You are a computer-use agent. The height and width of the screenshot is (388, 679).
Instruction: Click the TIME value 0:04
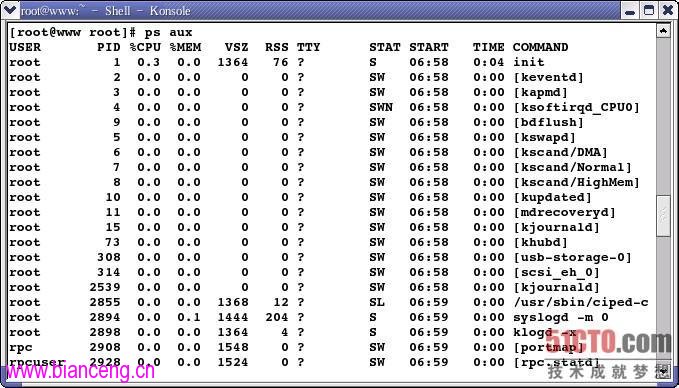pyautogui.click(x=488, y=62)
